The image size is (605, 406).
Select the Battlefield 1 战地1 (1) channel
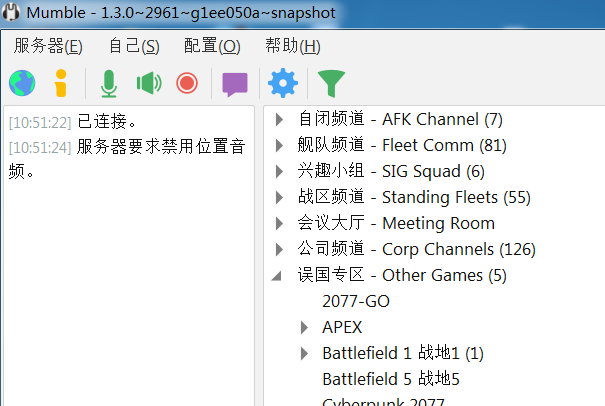(x=403, y=353)
